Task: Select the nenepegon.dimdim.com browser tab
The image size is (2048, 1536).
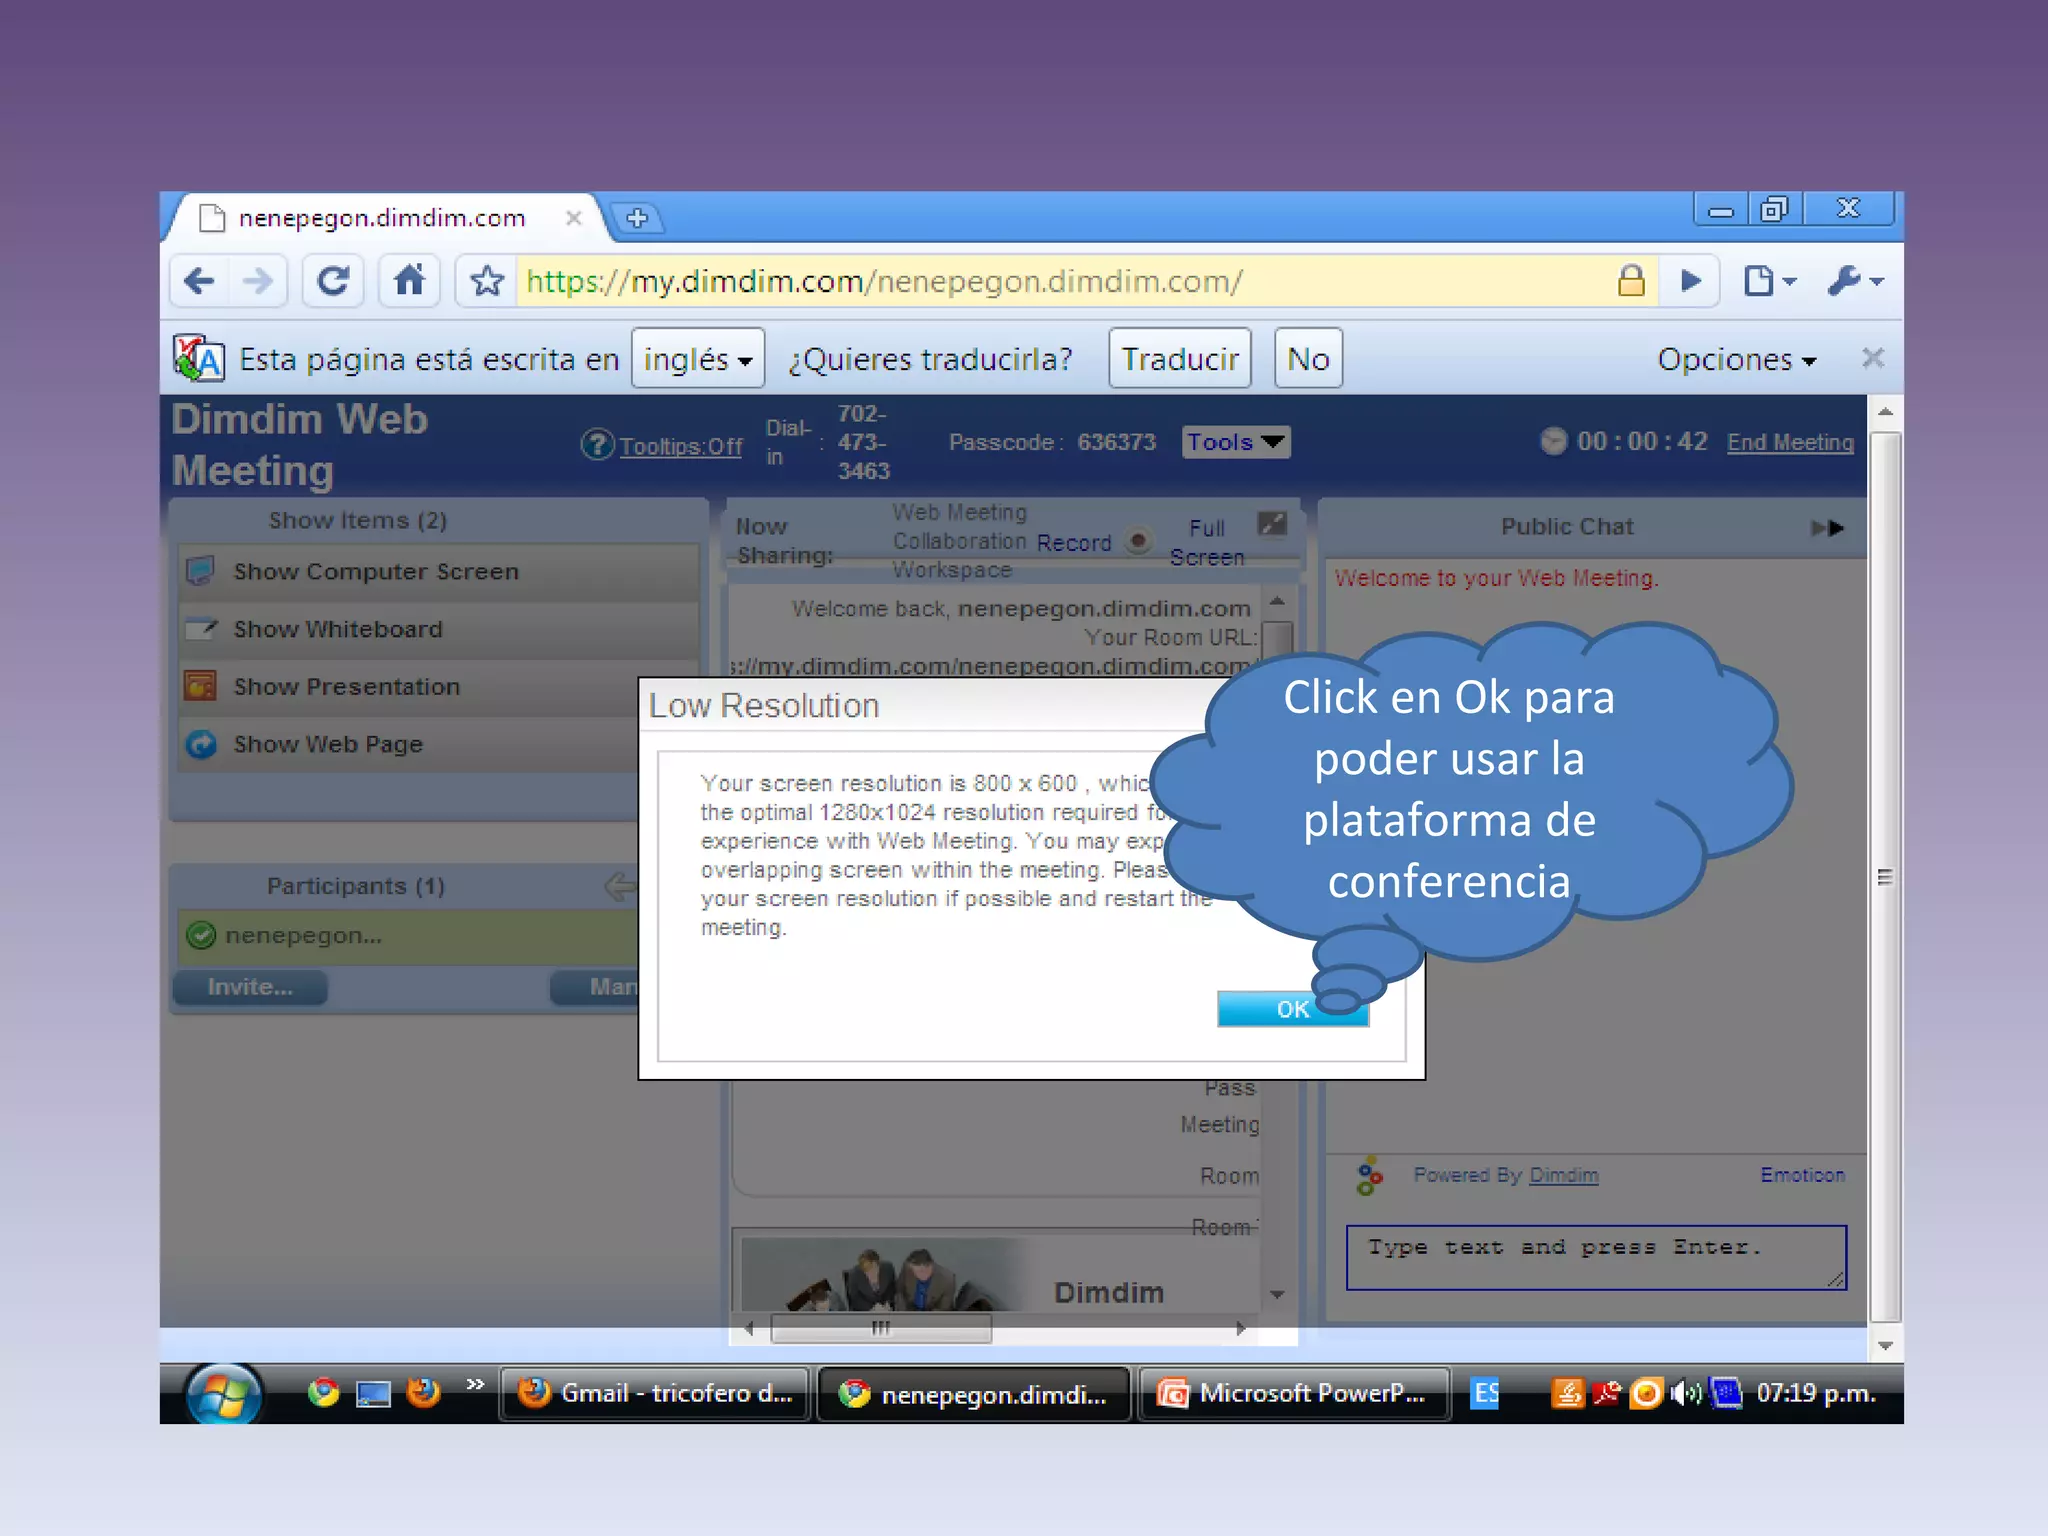Action: (x=383, y=218)
